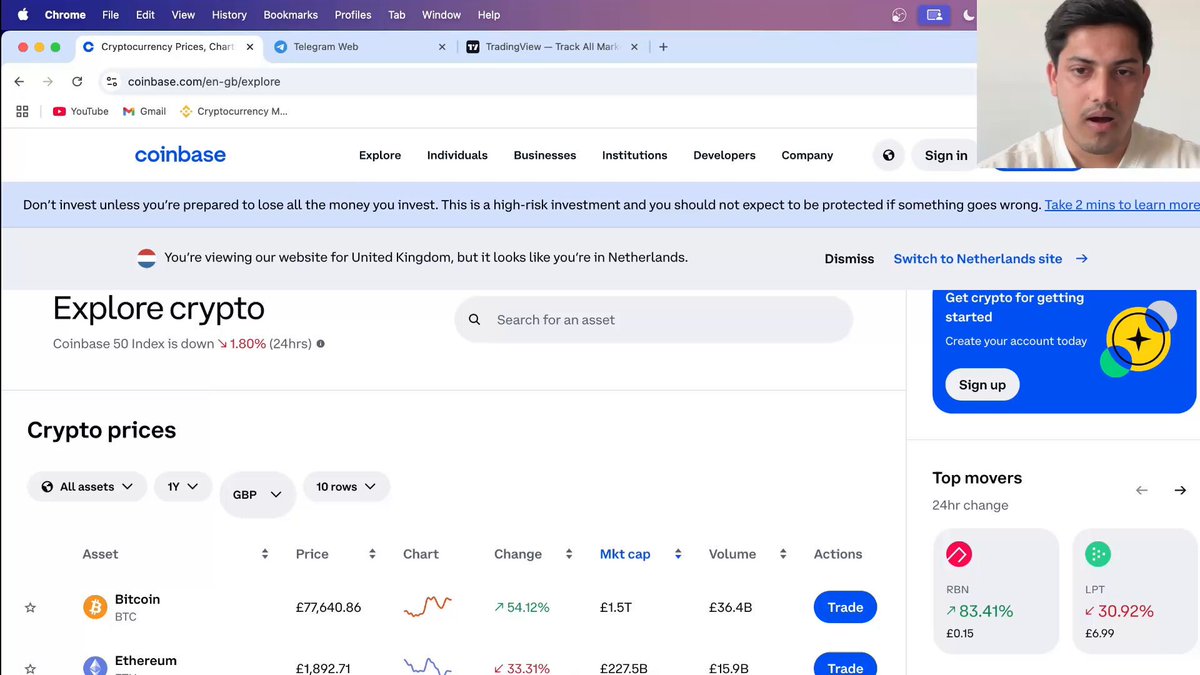
Task: Click the Ethereum coin icon
Action: coord(95,666)
